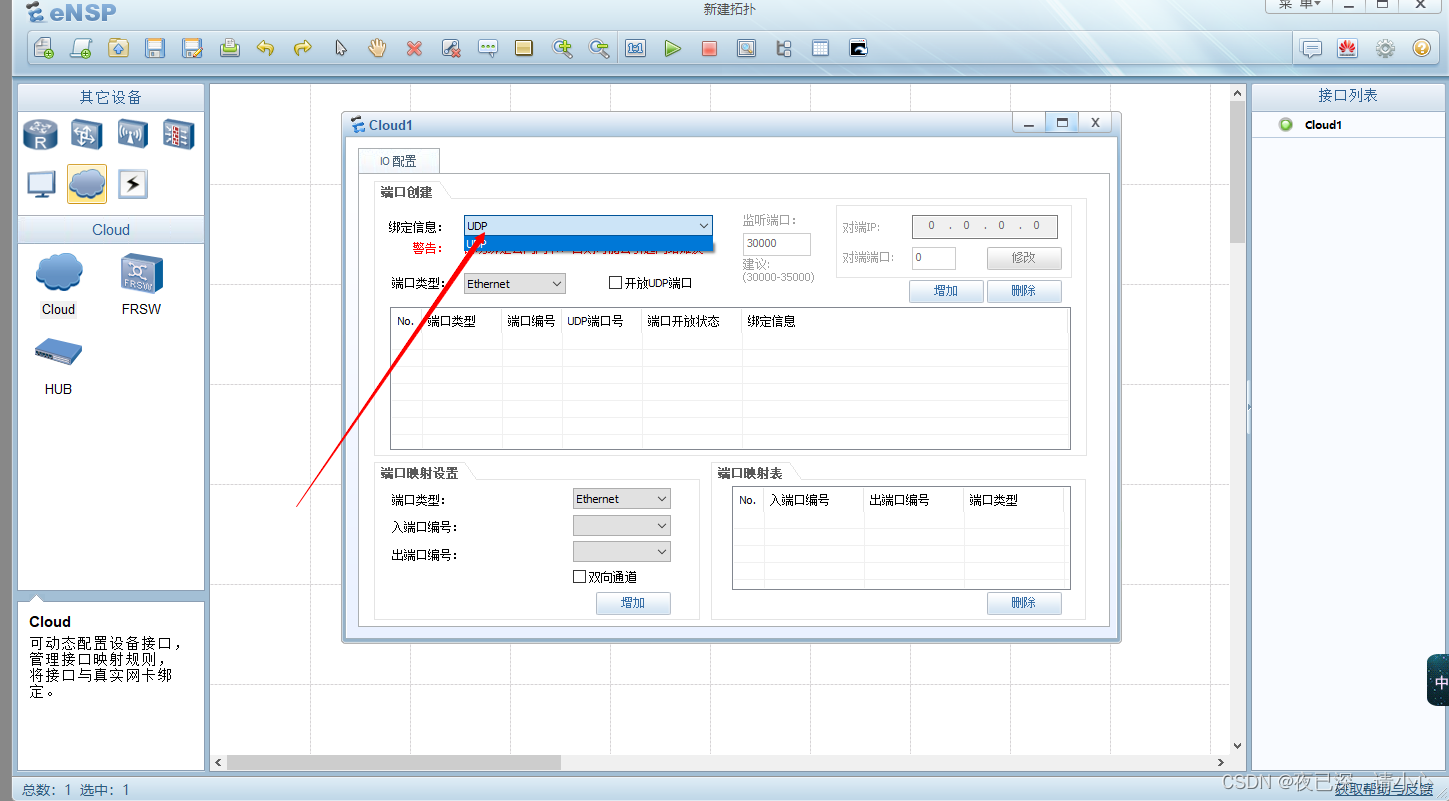Select the firewall device category
1449x801 pixels.
tap(179, 134)
